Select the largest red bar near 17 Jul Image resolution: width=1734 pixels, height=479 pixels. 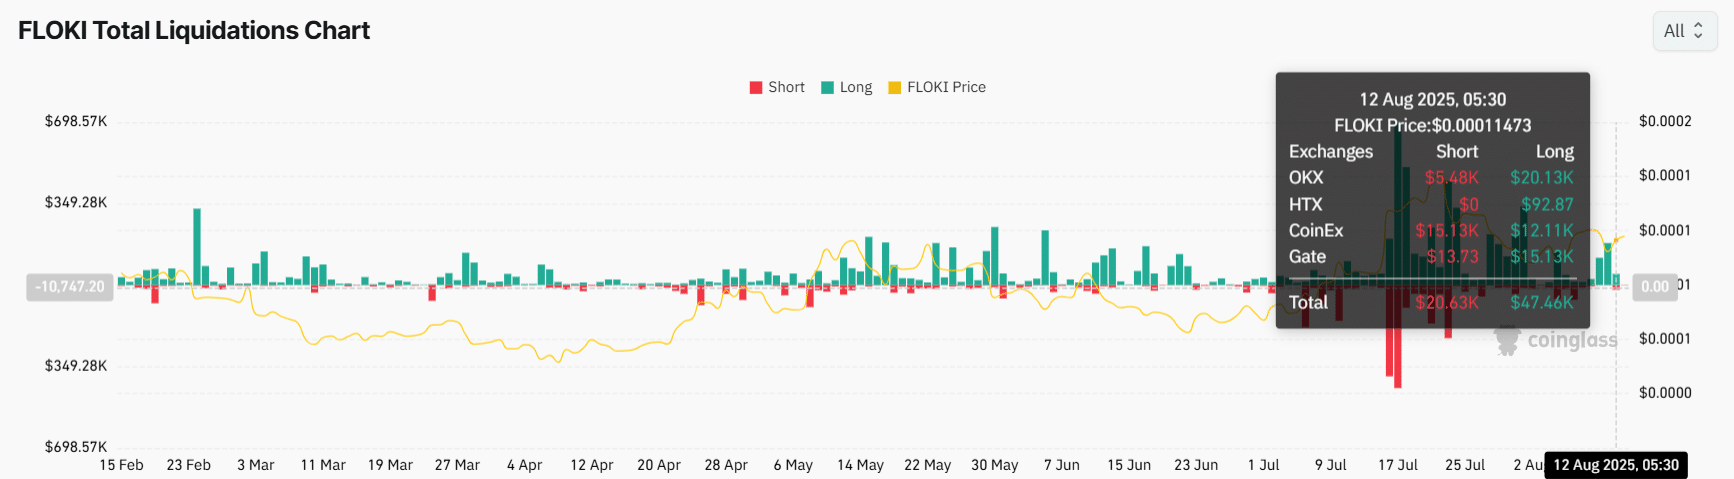coord(1397,338)
